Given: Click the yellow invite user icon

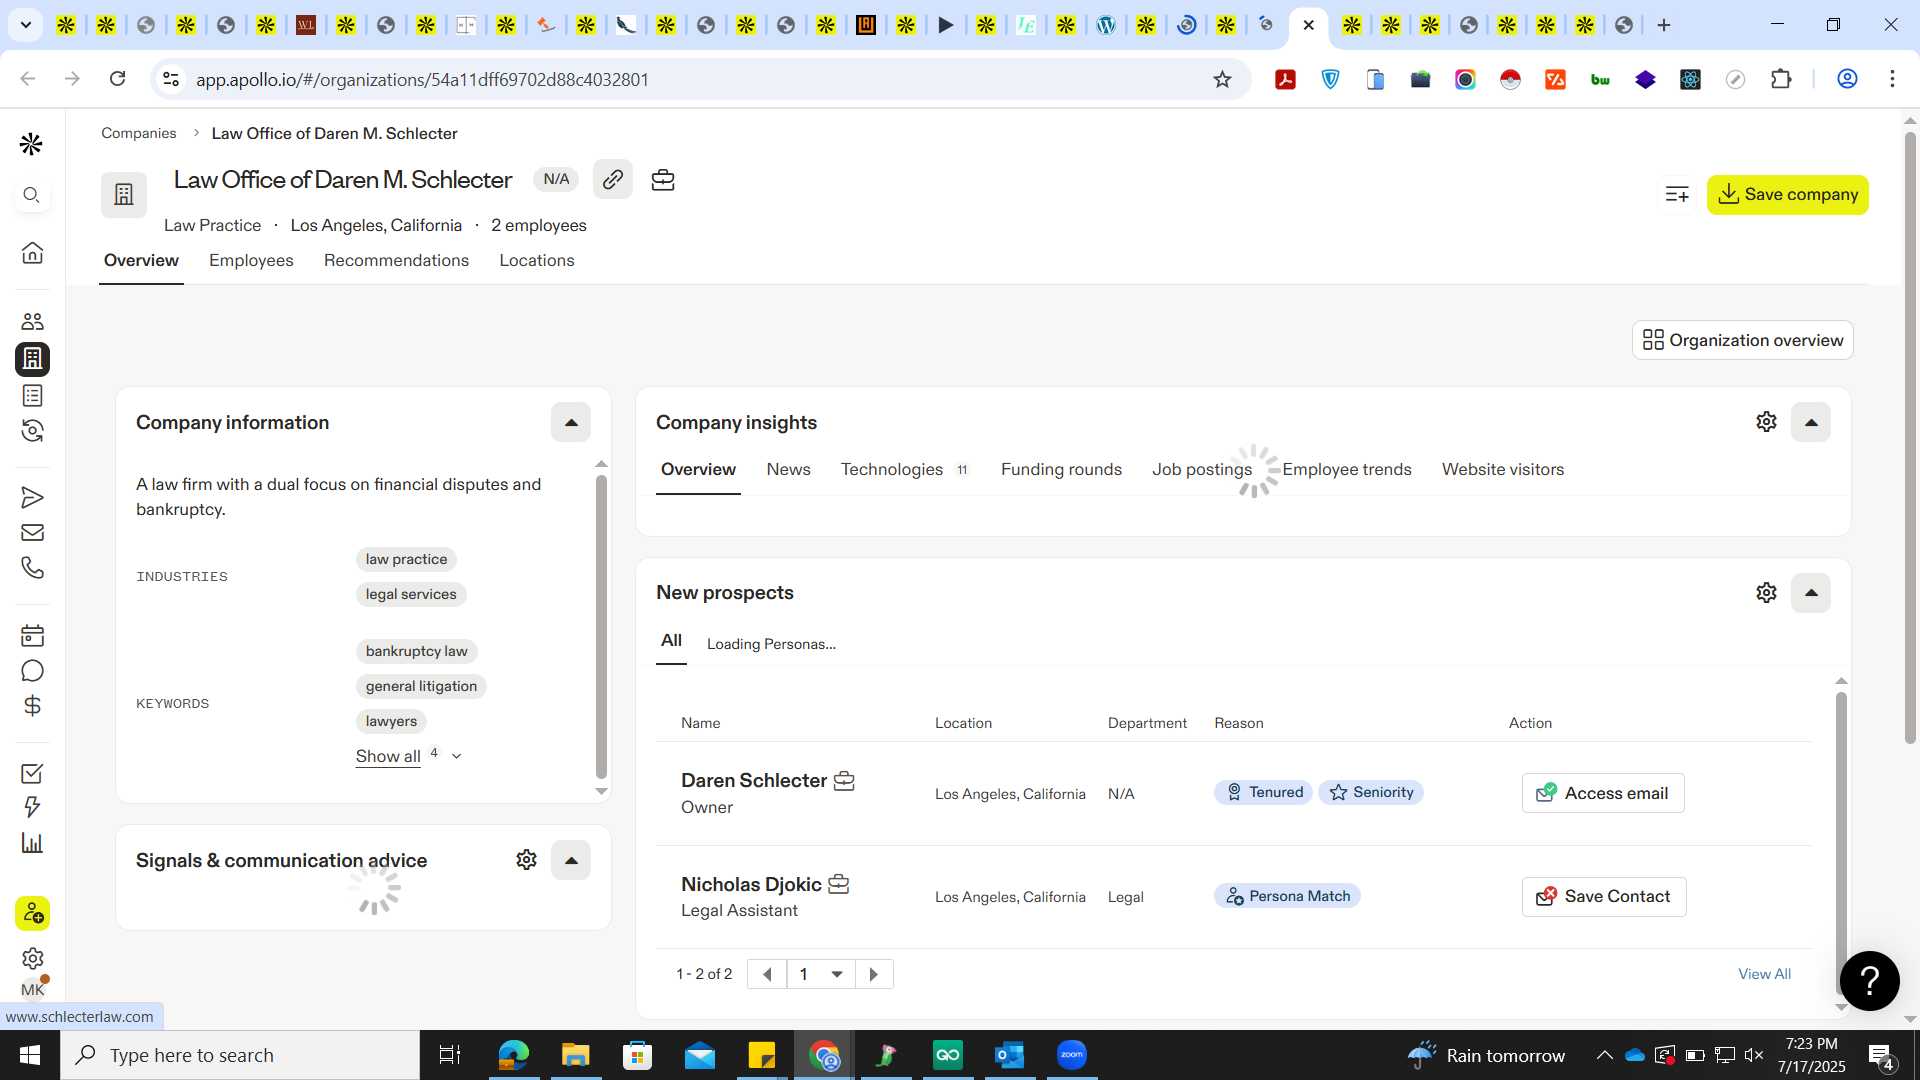Looking at the screenshot, I should tap(32, 913).
